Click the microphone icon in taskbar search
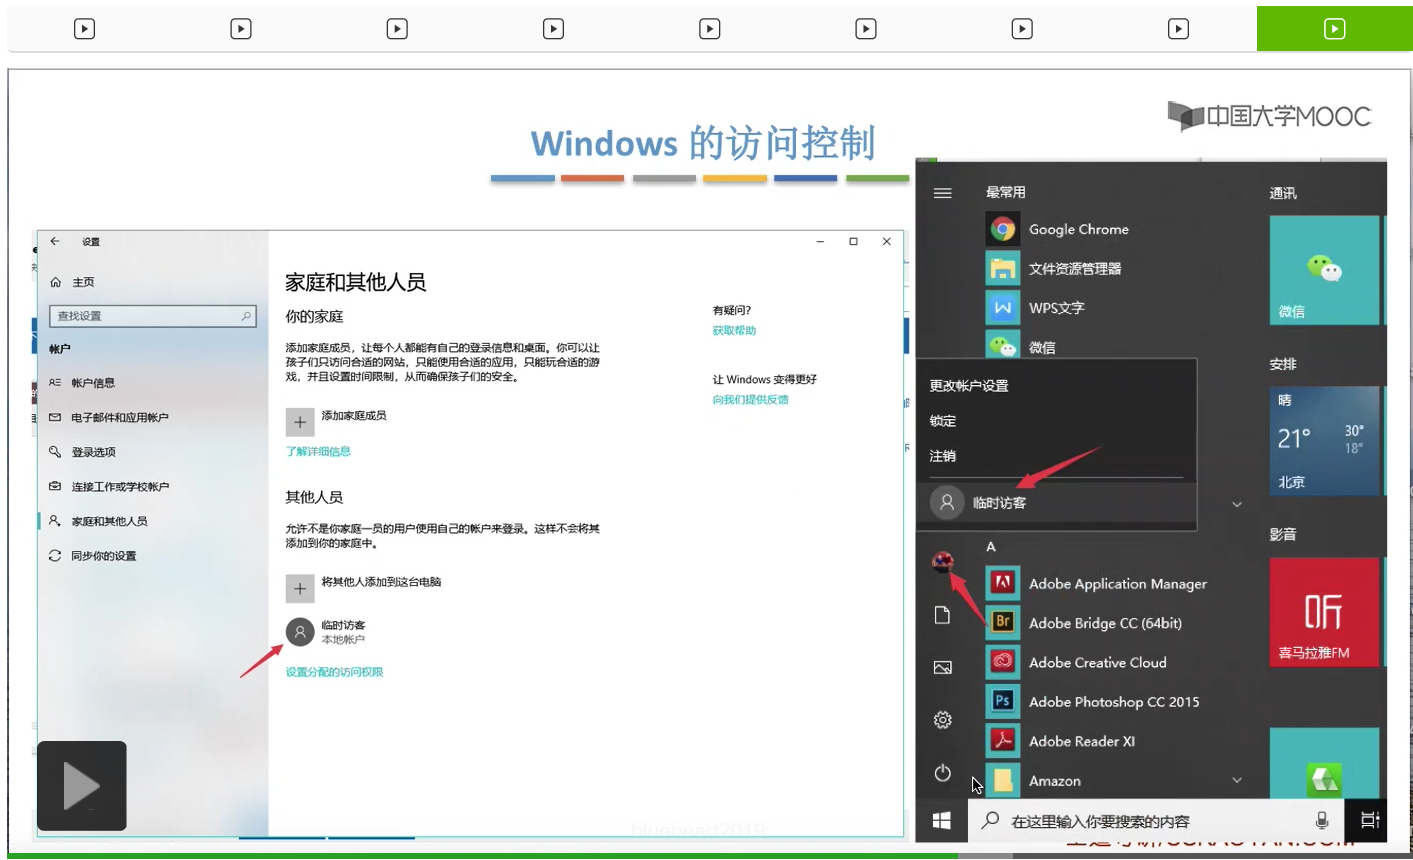The height and width of the screenshot is (860, 1413). coord(1322,821)
